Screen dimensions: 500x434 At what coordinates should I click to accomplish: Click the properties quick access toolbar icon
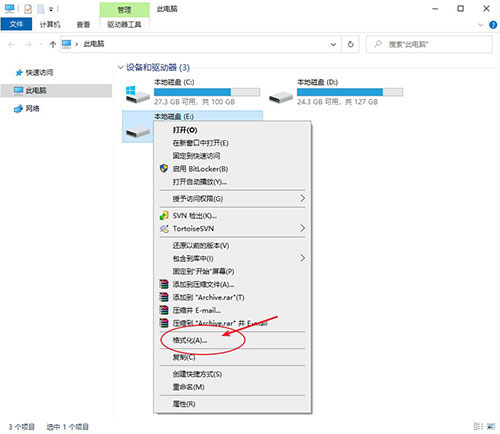point(28,9)
